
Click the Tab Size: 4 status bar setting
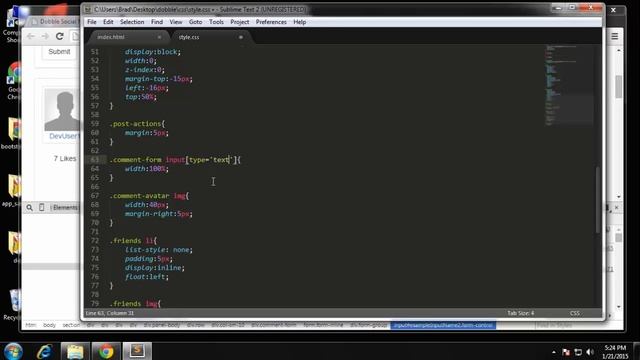coord(521,313)
